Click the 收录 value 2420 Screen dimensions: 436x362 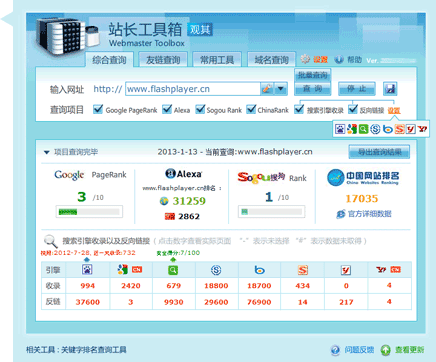pos(131,286)
